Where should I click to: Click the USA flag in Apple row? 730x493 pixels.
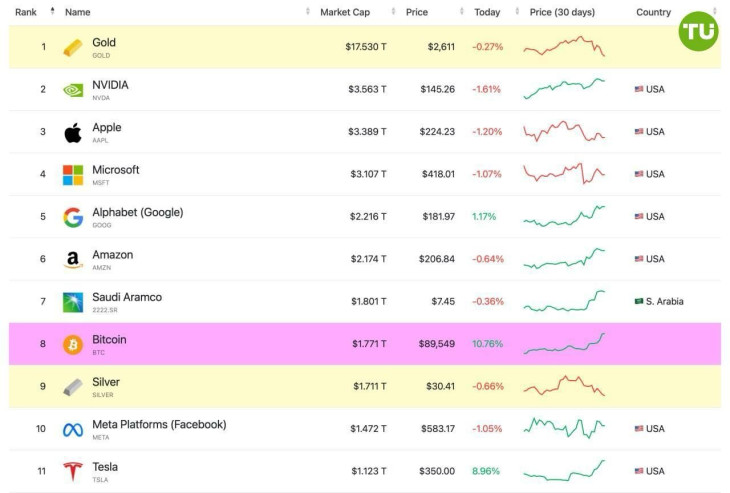point(639,132)
